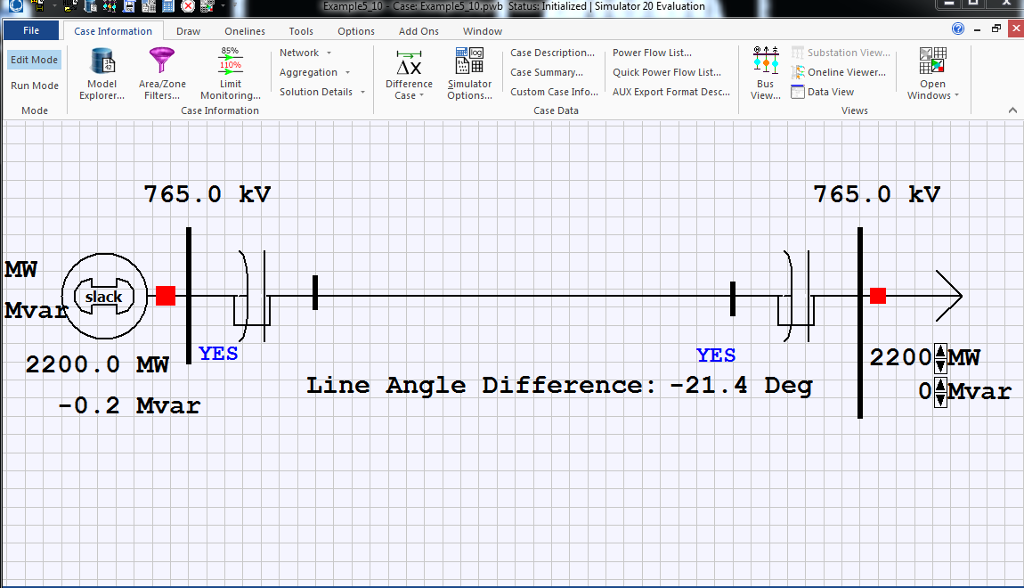Open the Bus View
Screen dimensions: 1024x588
tap(765, 74)
